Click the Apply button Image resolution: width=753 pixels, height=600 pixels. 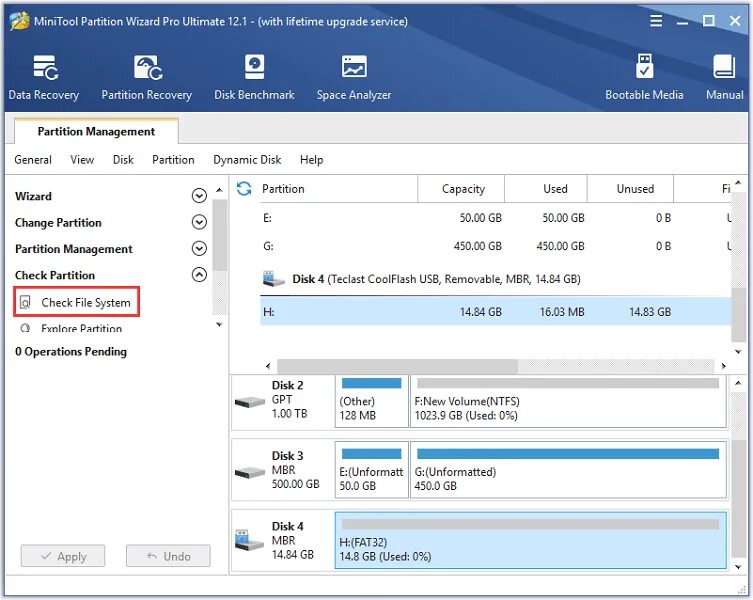click(x=63, y=556)
